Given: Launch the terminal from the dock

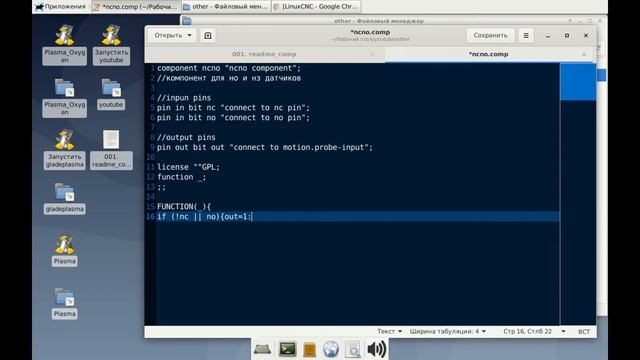Looking at the screenshot, I should coord(287,349).
